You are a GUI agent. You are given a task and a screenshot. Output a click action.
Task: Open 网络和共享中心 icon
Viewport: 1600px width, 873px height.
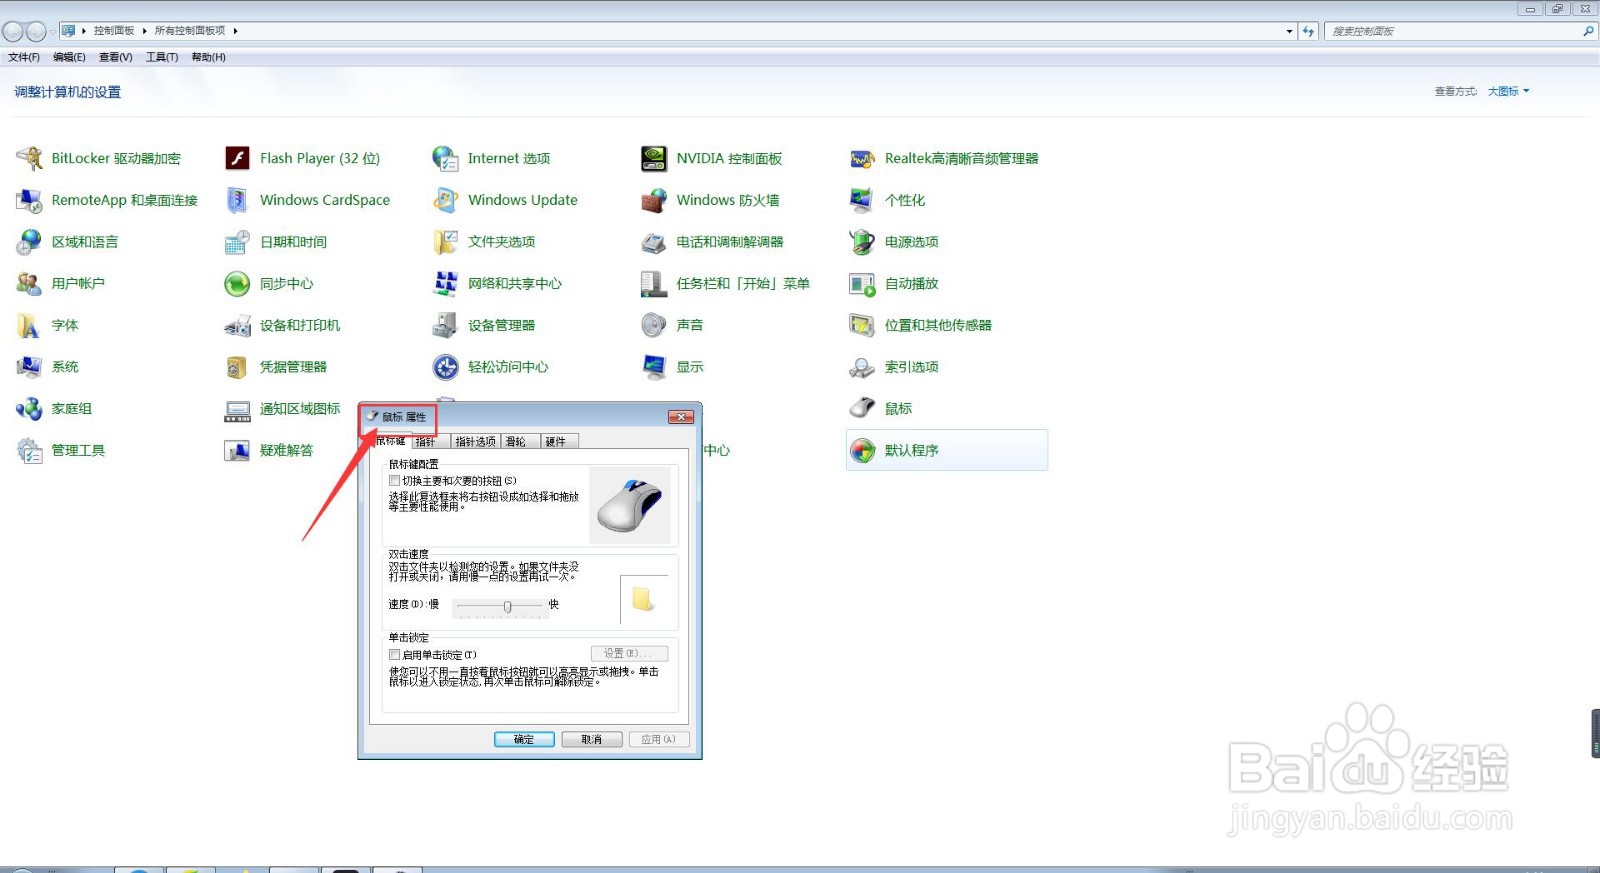[445, 284]
